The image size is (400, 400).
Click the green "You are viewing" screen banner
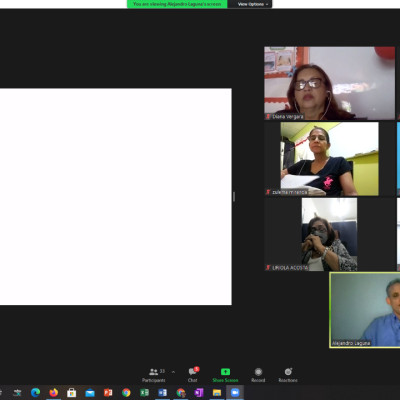(177, 4)
